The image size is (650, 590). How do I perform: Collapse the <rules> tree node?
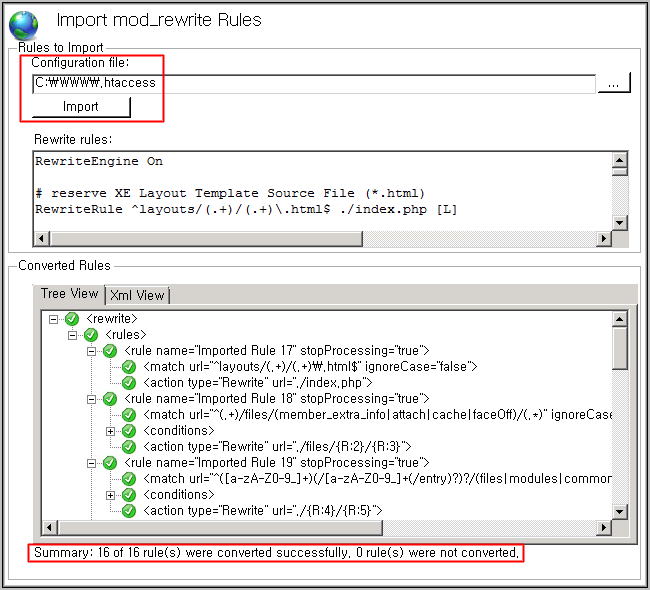coord(72,335)
